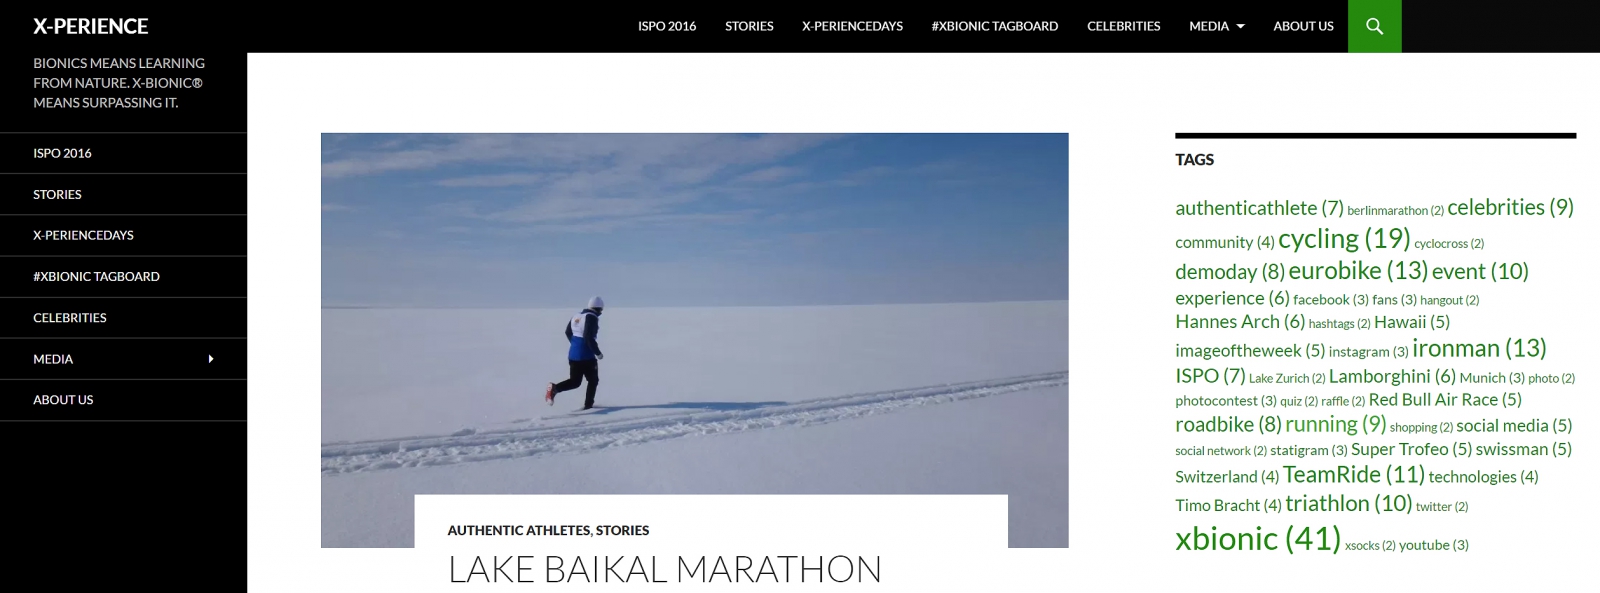This screenshot has height=593, width=1600.
Task: Open About Us in the top navigation
Action: (1303, 26)
